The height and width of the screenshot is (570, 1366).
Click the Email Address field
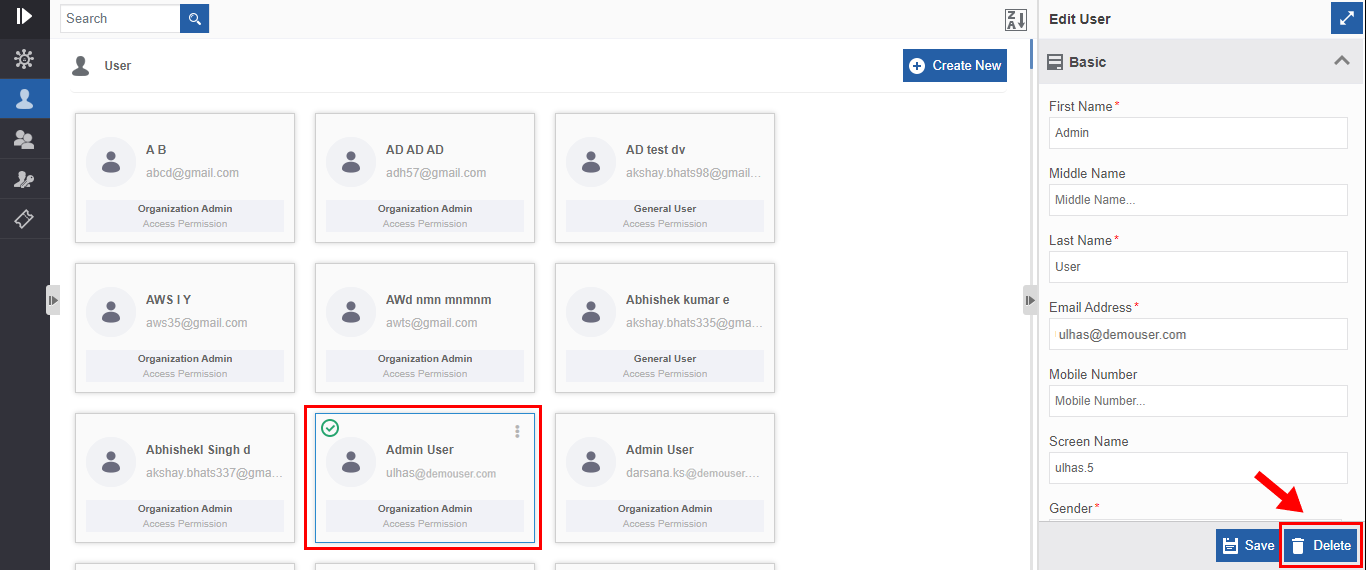point(1198,334)
